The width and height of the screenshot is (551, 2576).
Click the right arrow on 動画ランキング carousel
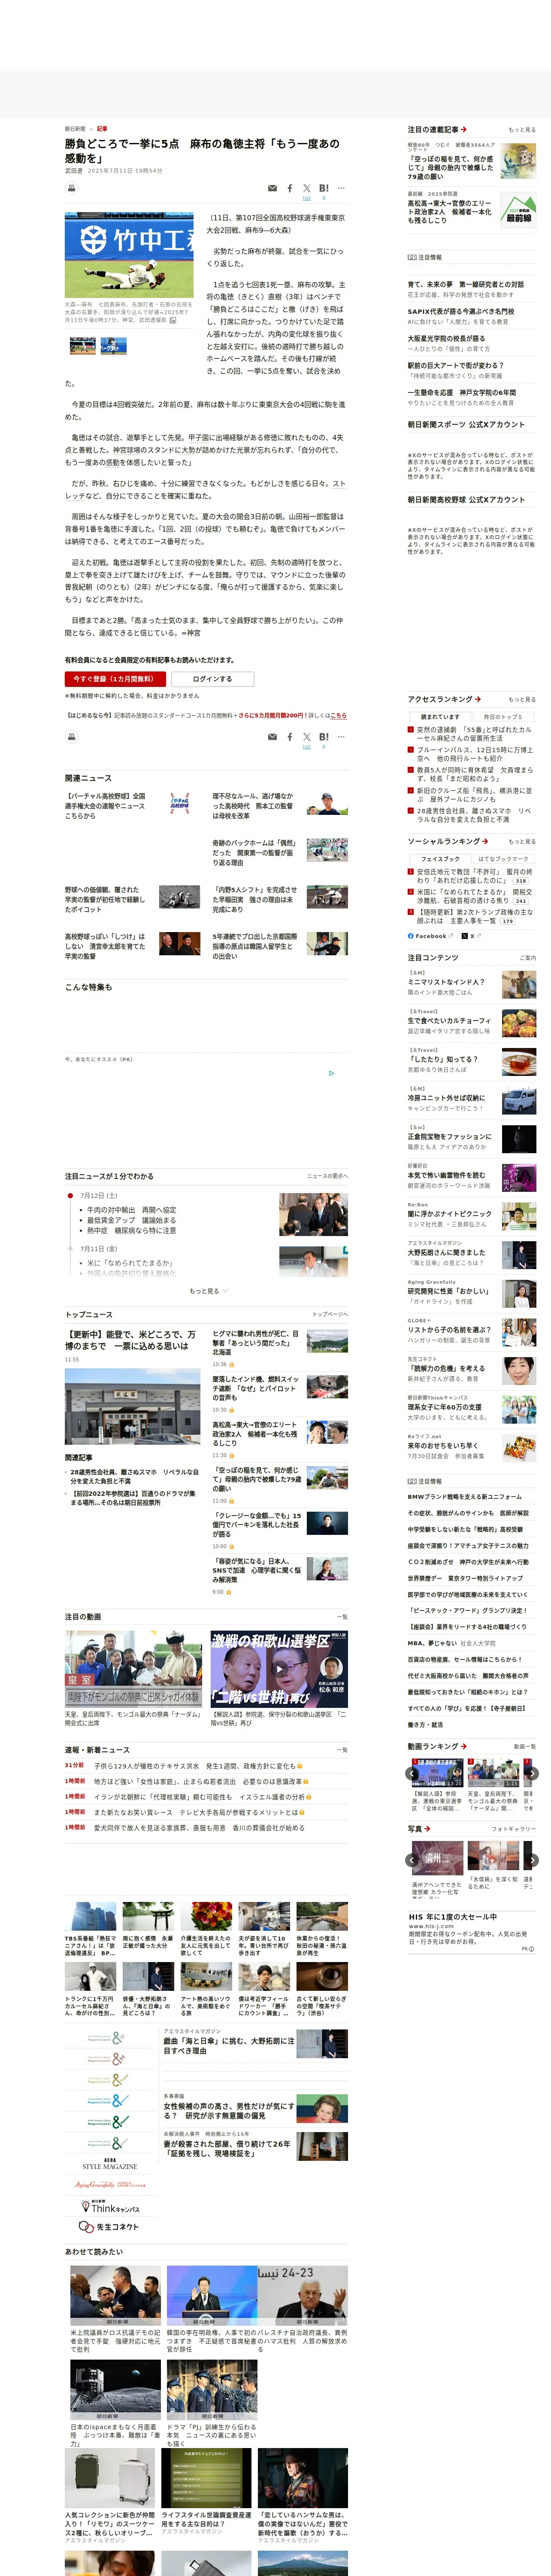(x=532, y=1773)
